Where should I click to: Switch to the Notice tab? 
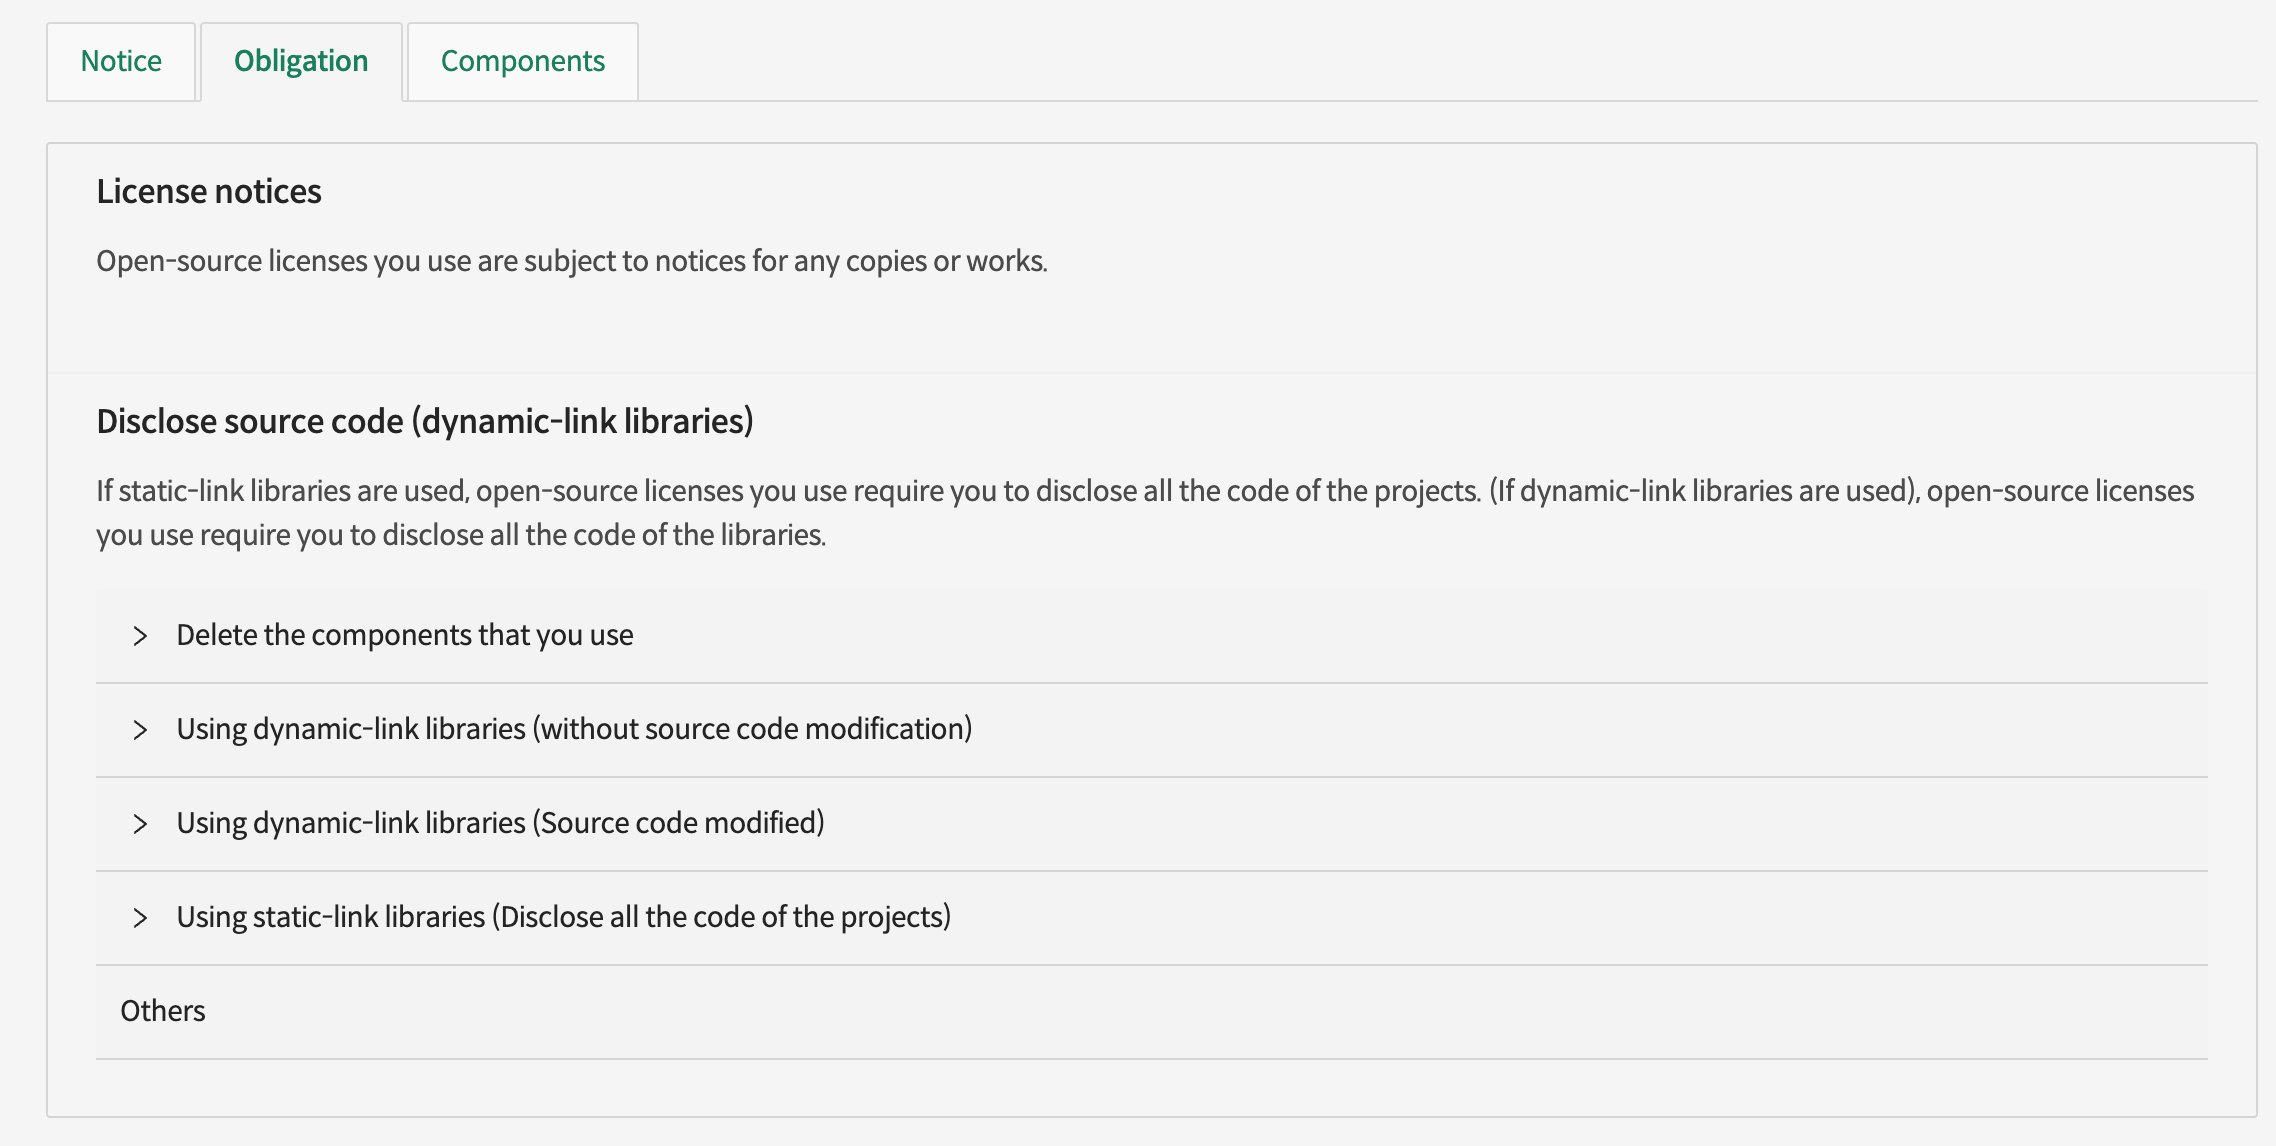[x=121, y=62]
